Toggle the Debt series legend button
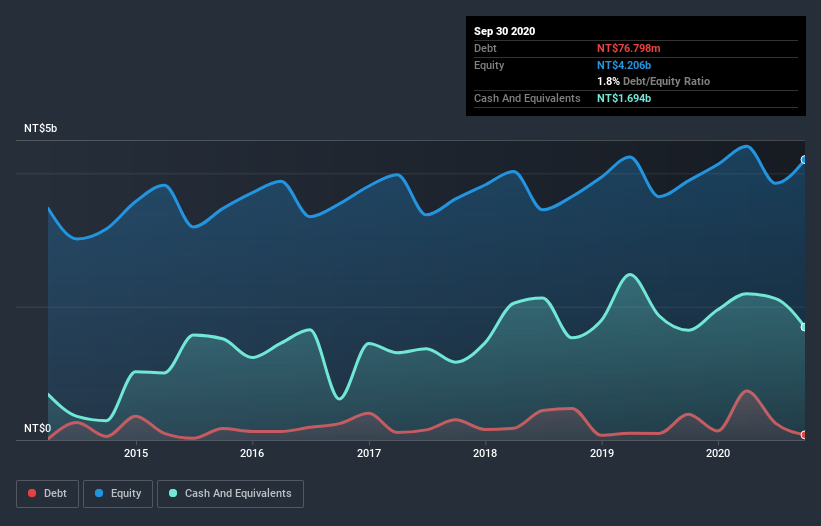Screen dimensions: 821x526 pos(48,494)
